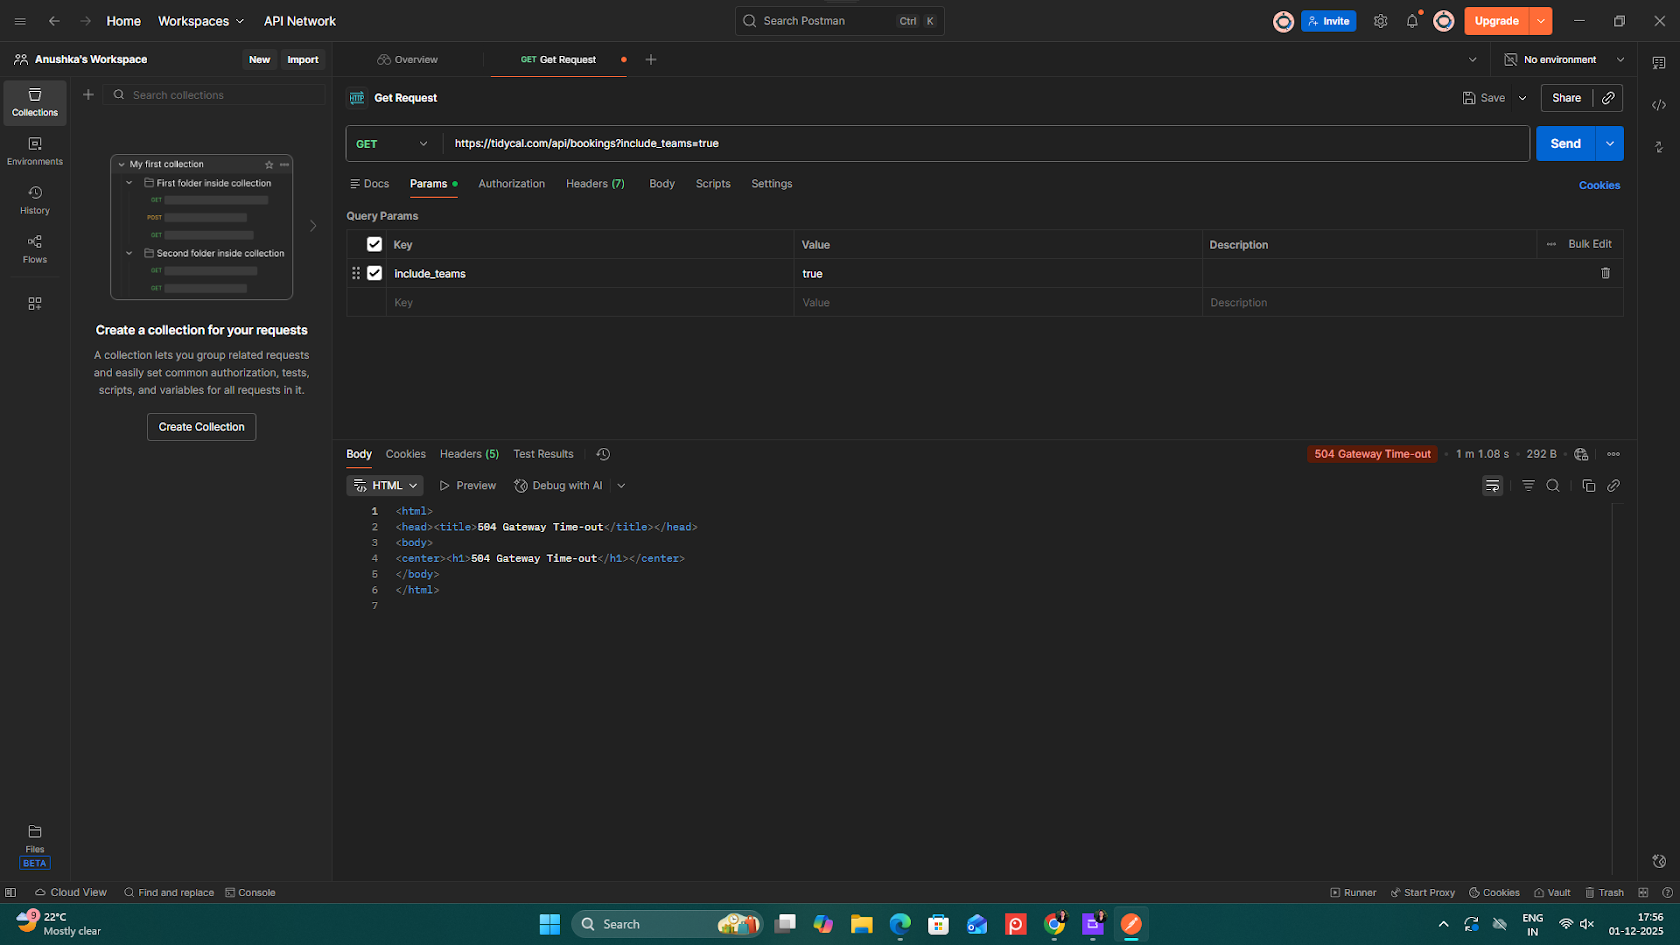The image size is (1680, 945).
Task: Uncheck the include_teams parameter checkbox
Action: [374, 273]
